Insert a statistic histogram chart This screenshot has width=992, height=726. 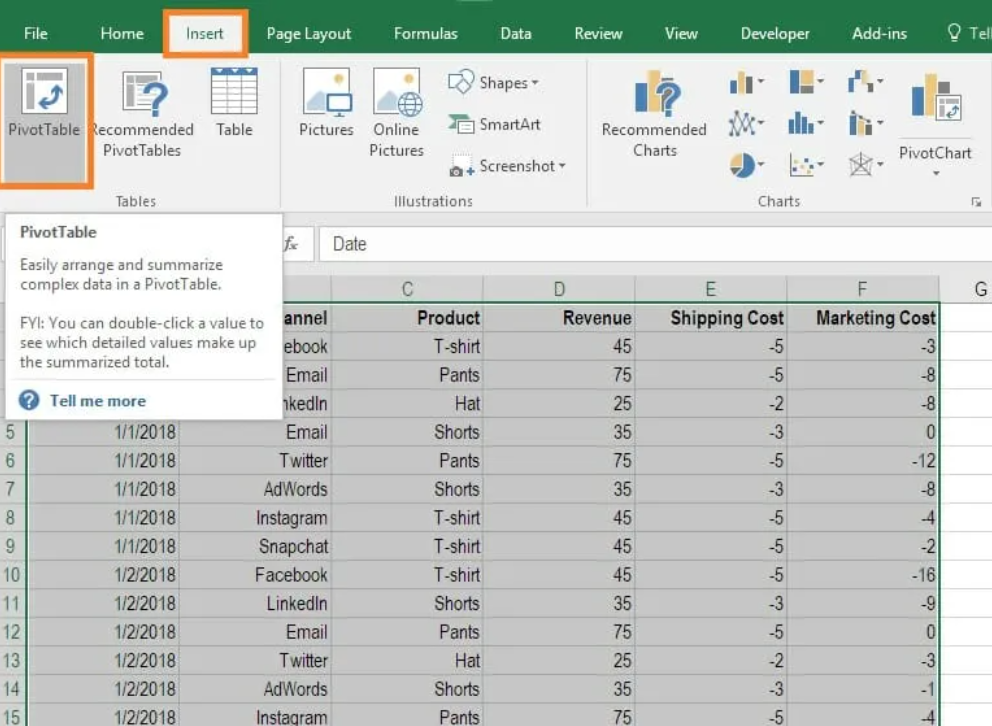point(806,123)
